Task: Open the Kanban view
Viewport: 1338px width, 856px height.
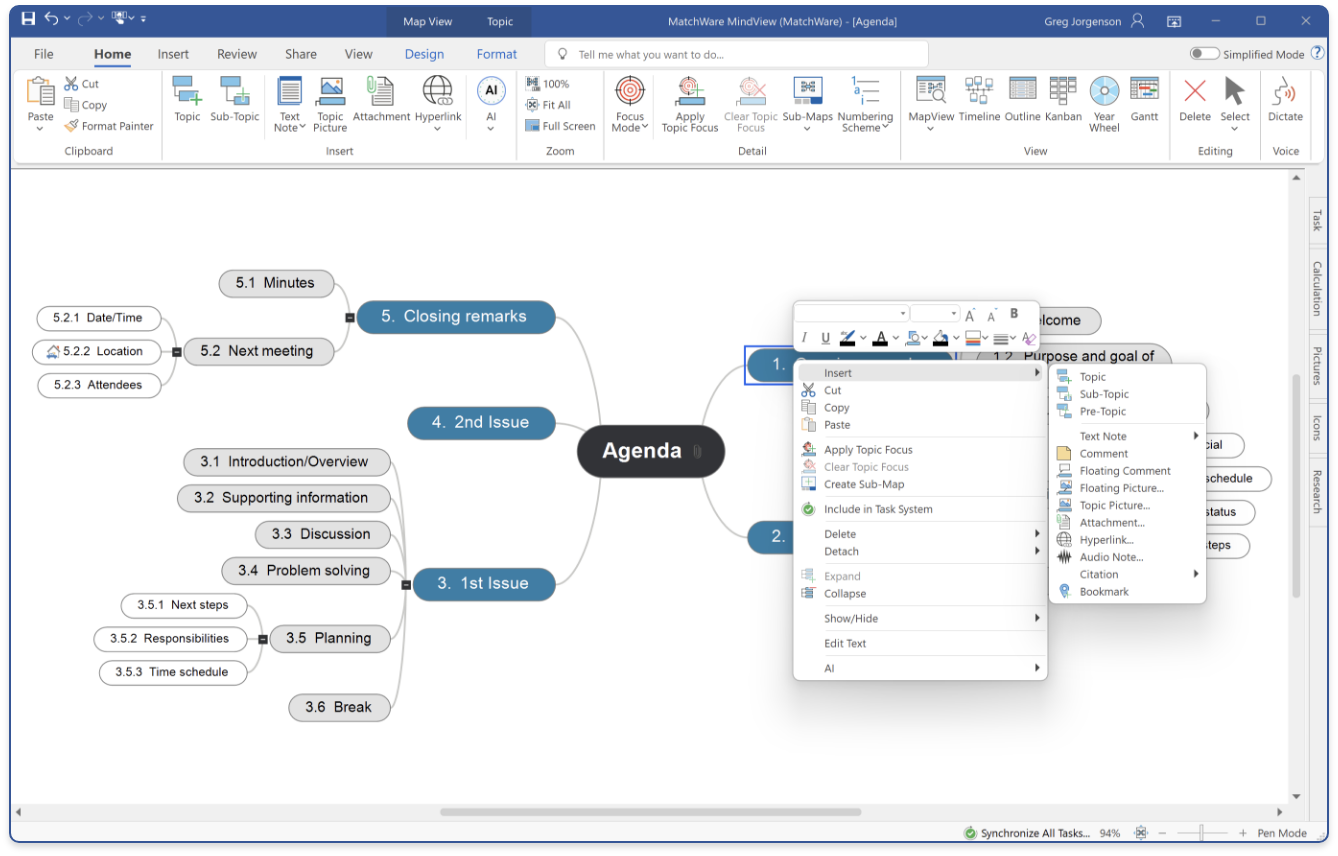Action: (1063, 99)
